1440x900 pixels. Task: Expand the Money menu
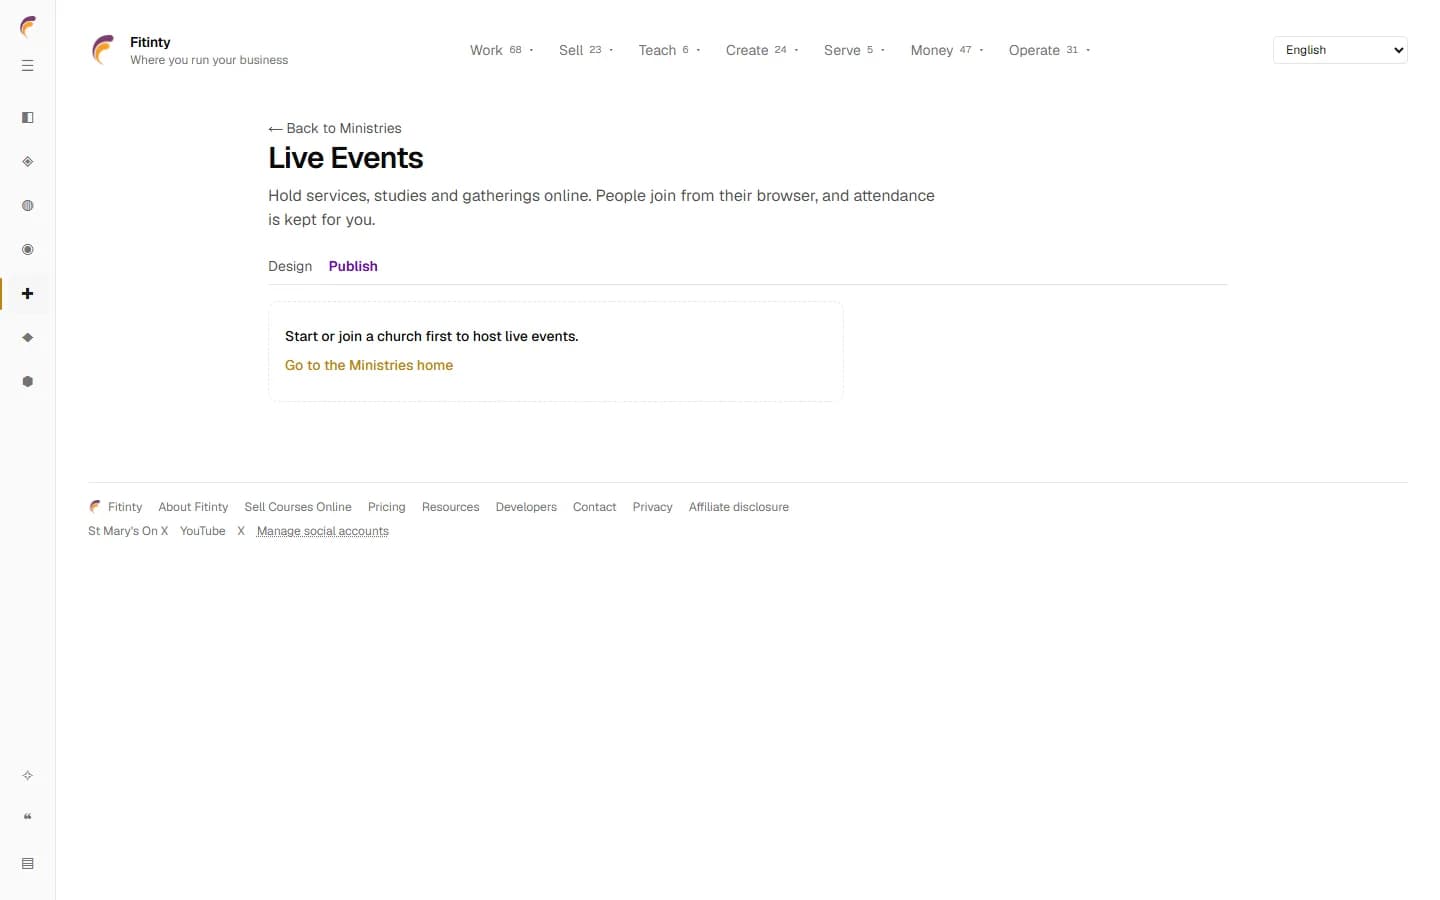[x=947, y=50]
